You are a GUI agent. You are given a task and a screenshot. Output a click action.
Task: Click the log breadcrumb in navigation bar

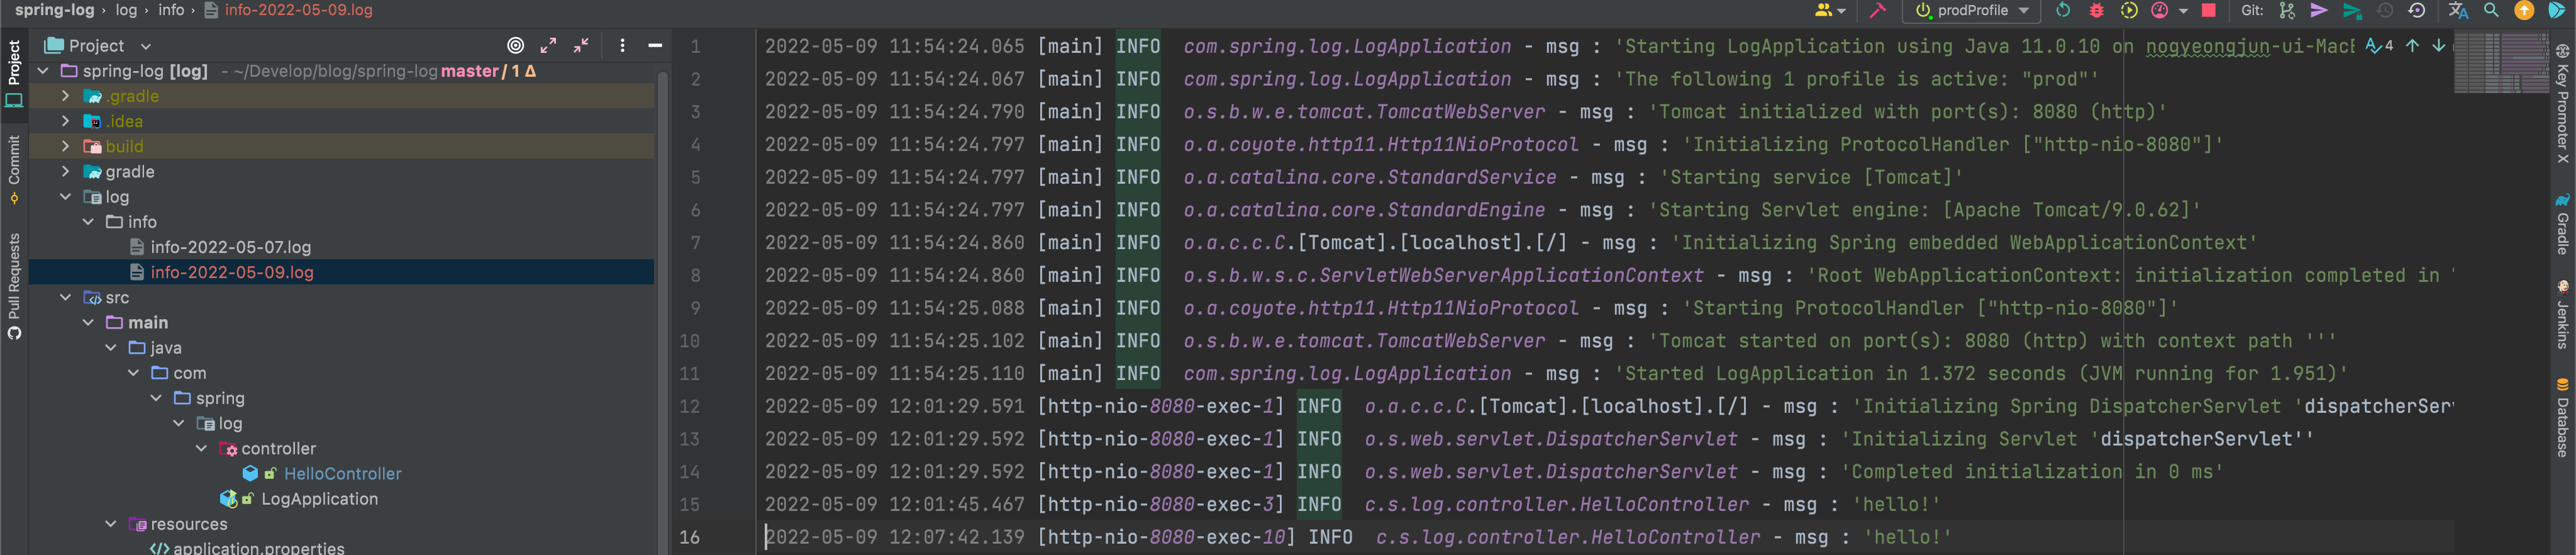click(x=126, y=10)
